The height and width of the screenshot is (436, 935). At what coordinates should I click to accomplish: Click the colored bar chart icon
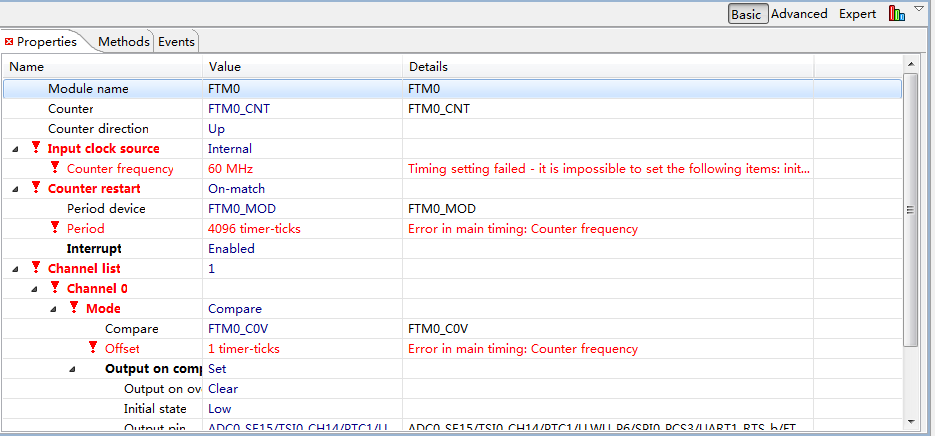(897, 14)
